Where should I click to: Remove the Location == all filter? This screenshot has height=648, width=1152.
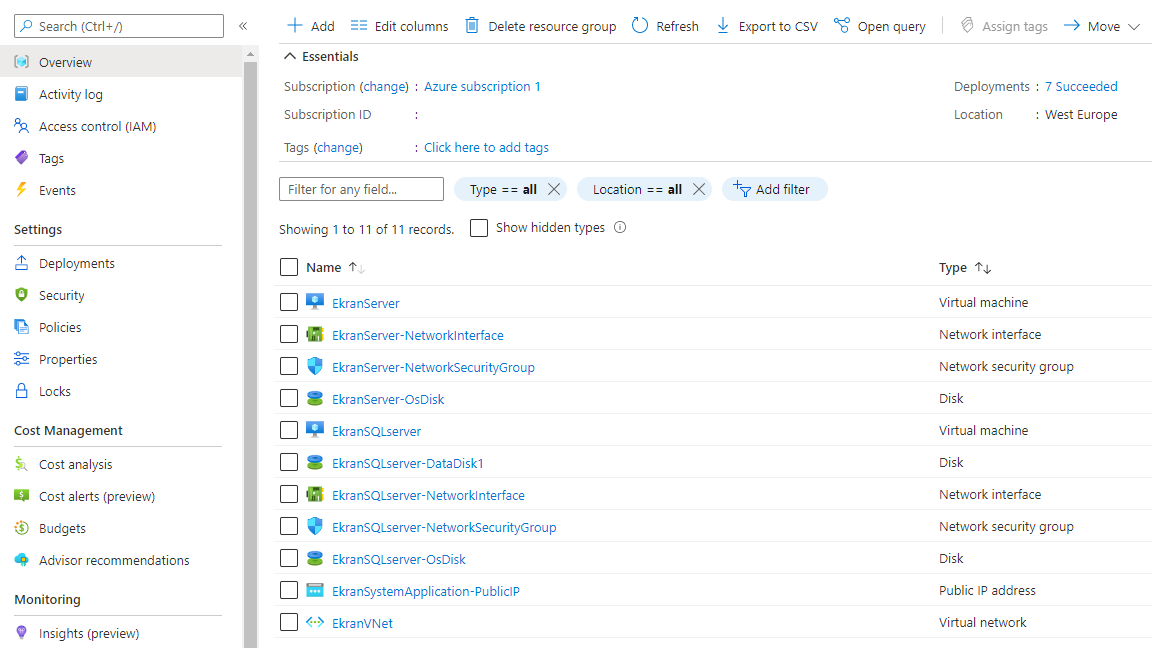pyautogui.click(x=699, y=189)
